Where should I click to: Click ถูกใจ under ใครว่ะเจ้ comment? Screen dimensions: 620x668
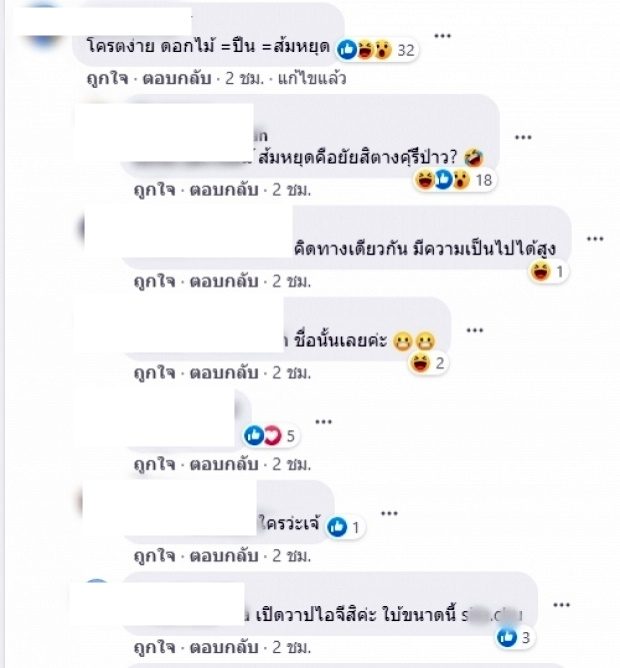(154, 556)
